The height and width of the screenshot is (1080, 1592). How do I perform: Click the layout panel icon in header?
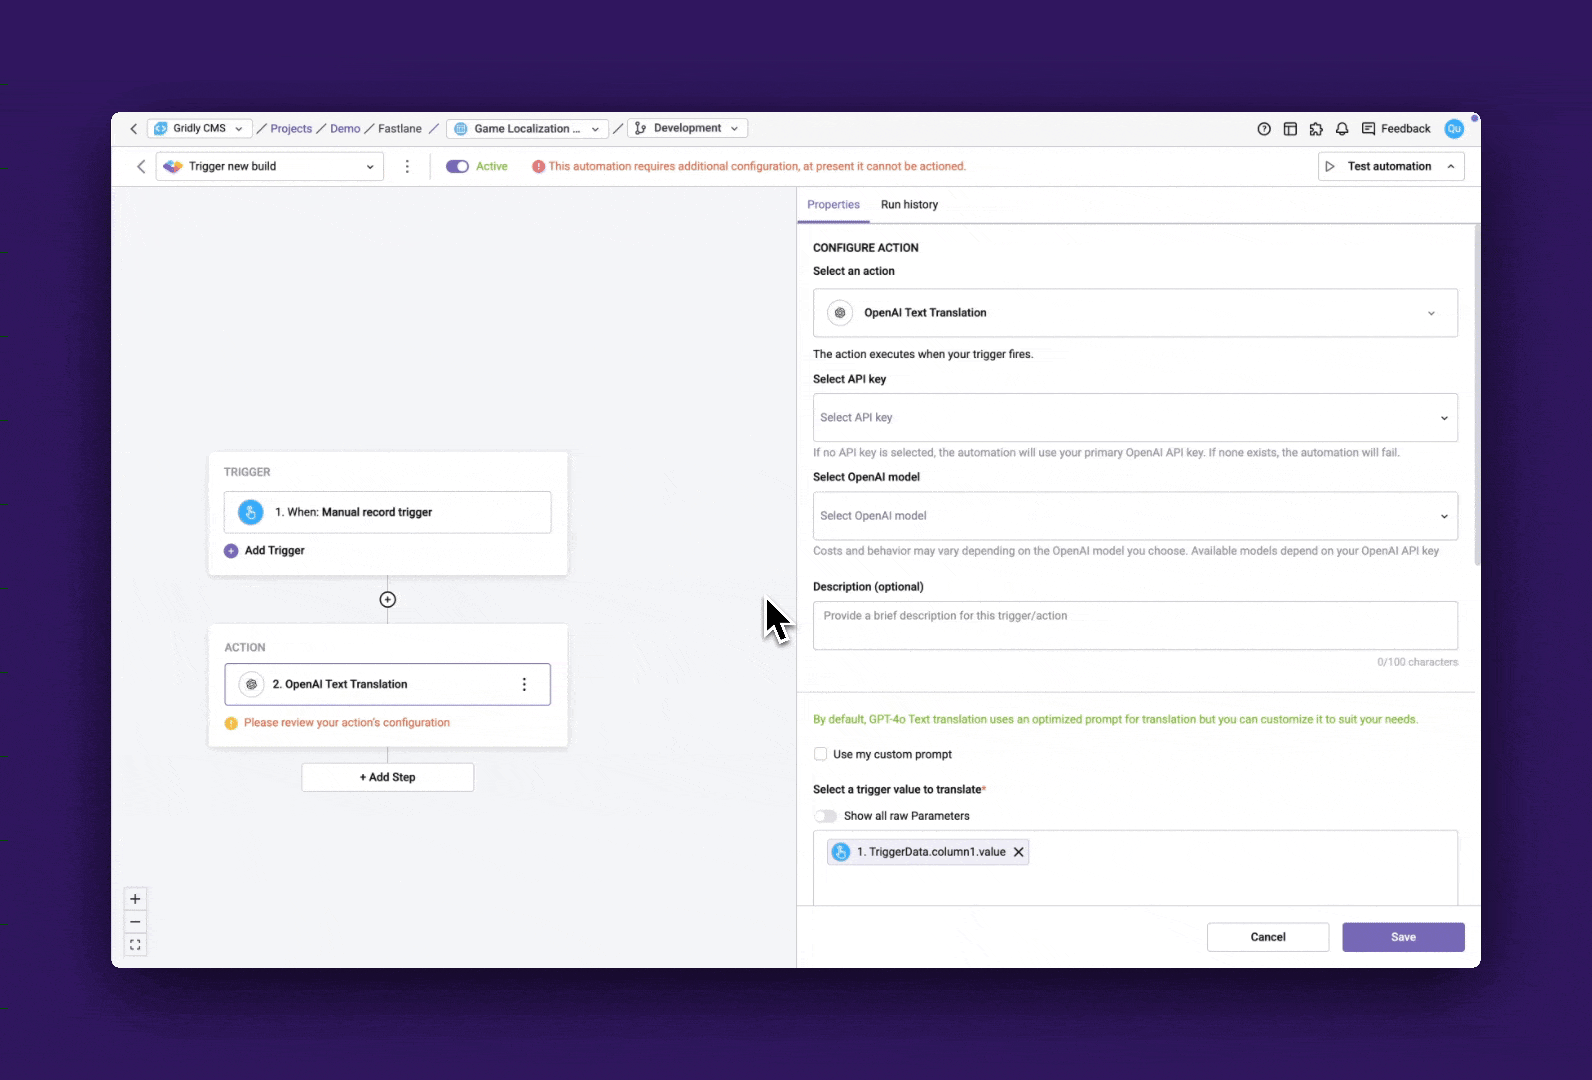(1290, 129)
